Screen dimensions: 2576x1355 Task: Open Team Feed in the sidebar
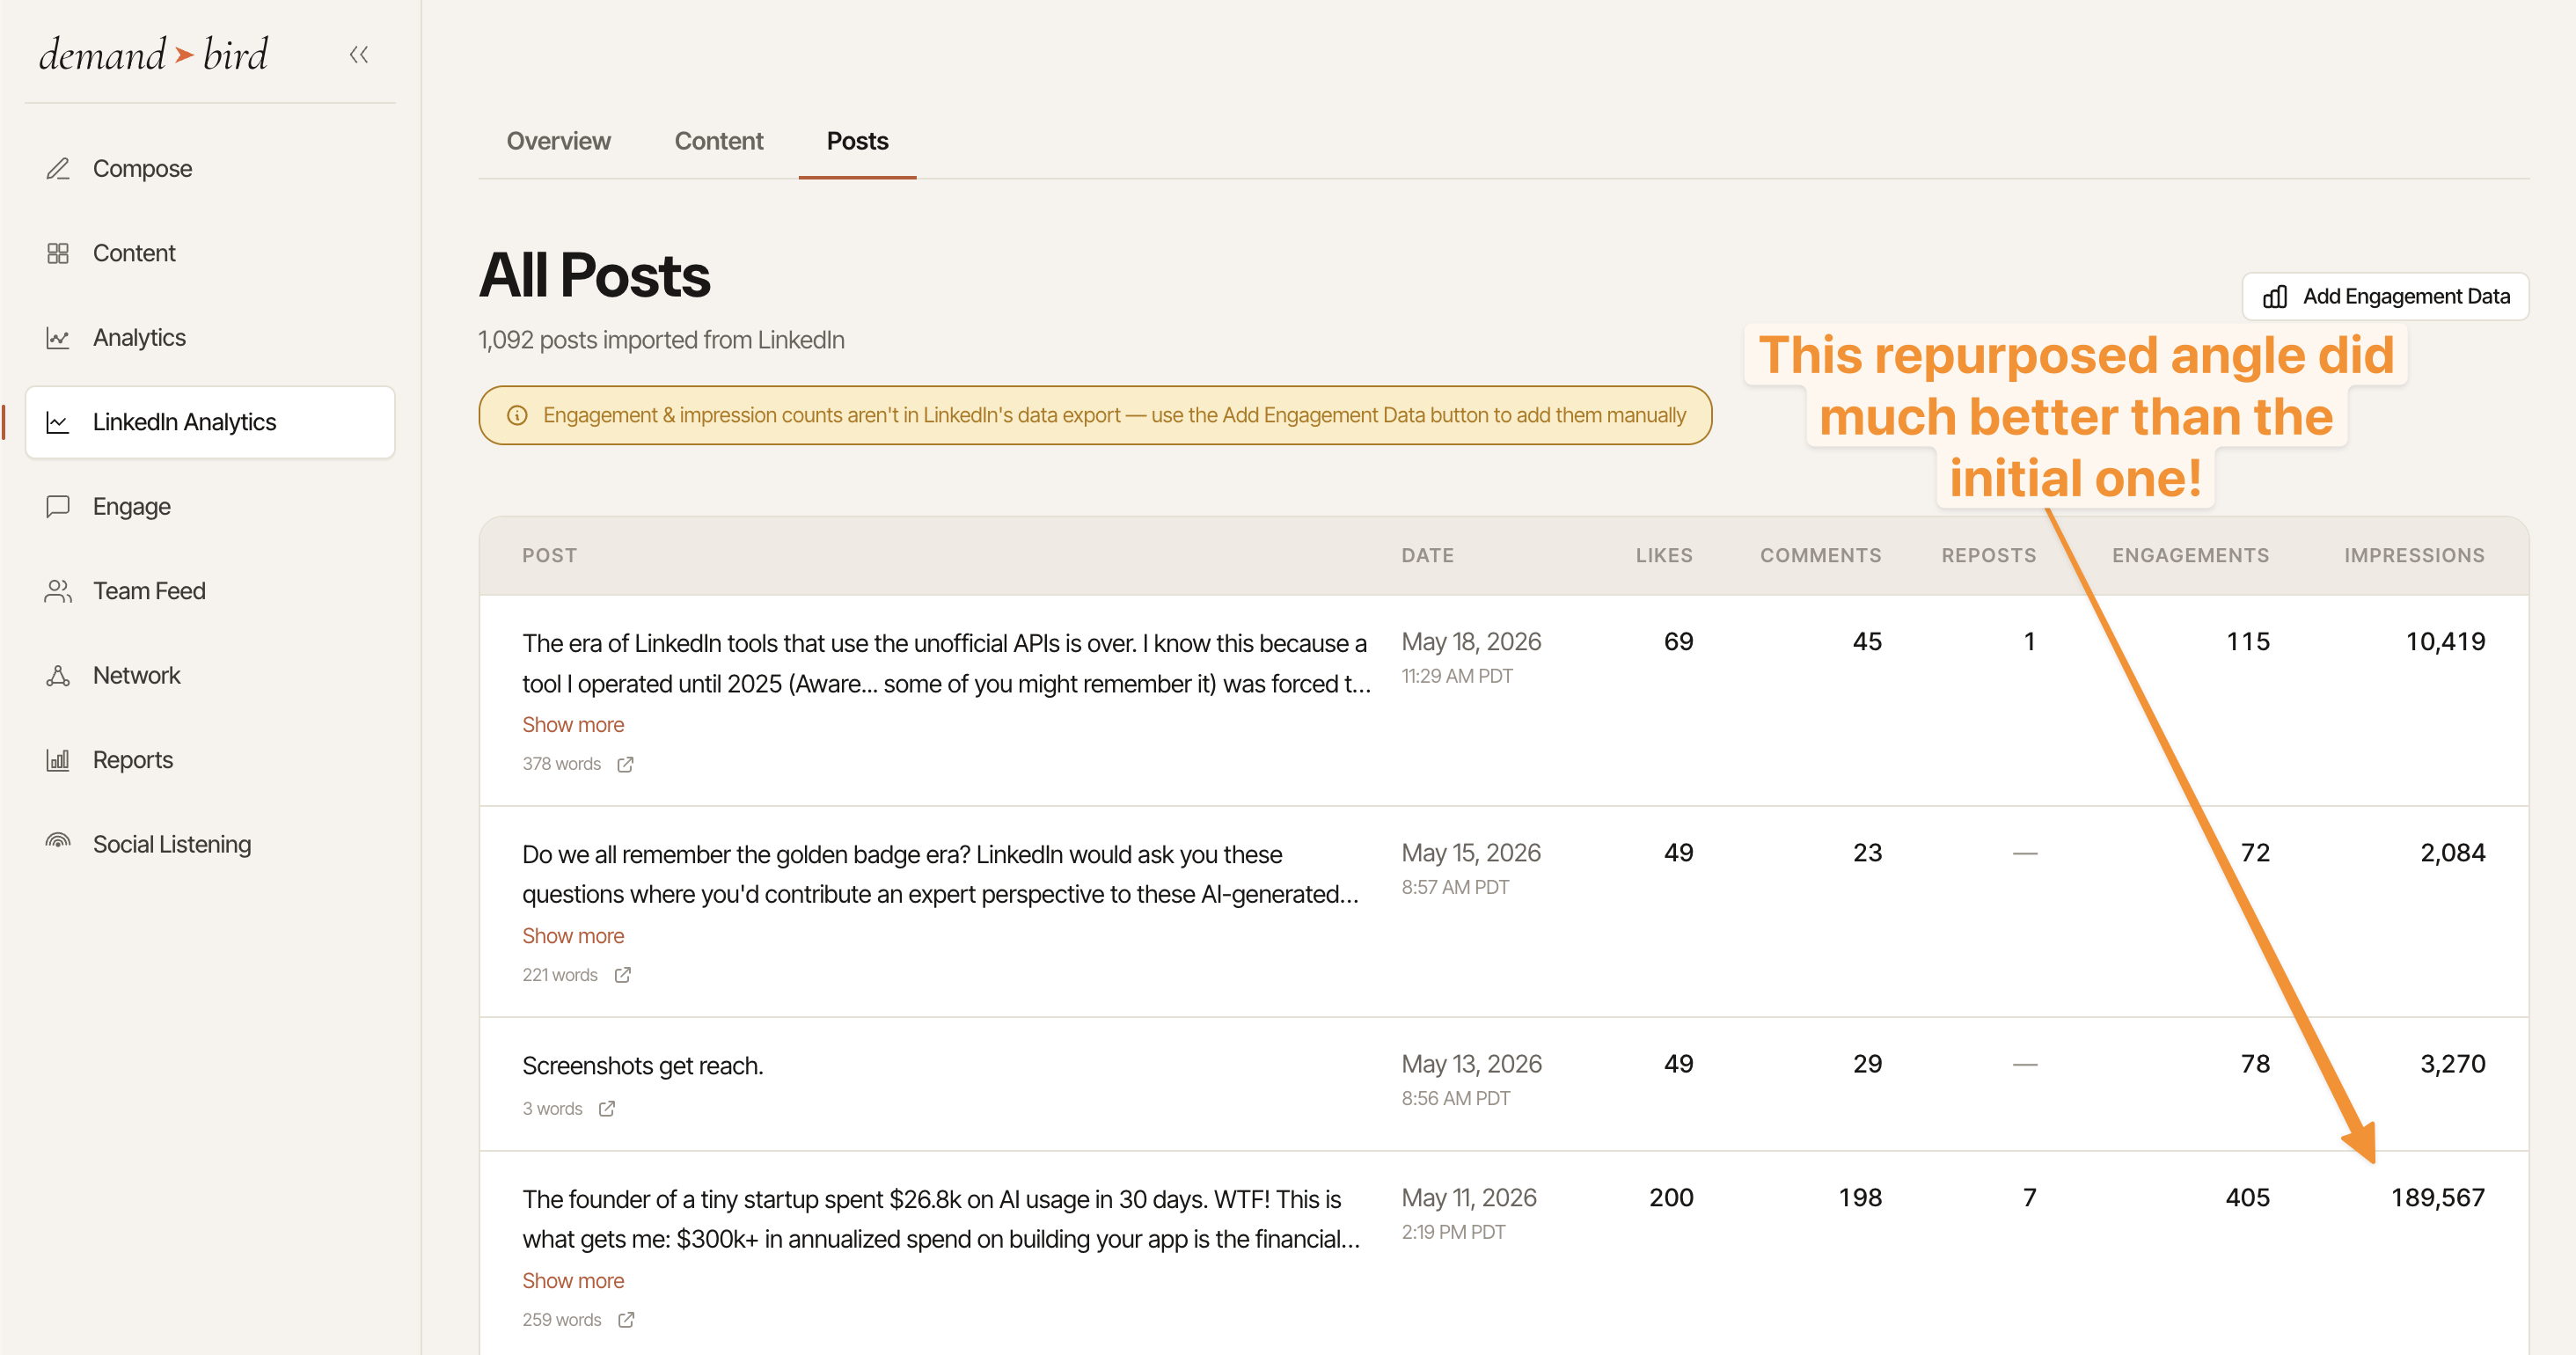click(210, 591)
